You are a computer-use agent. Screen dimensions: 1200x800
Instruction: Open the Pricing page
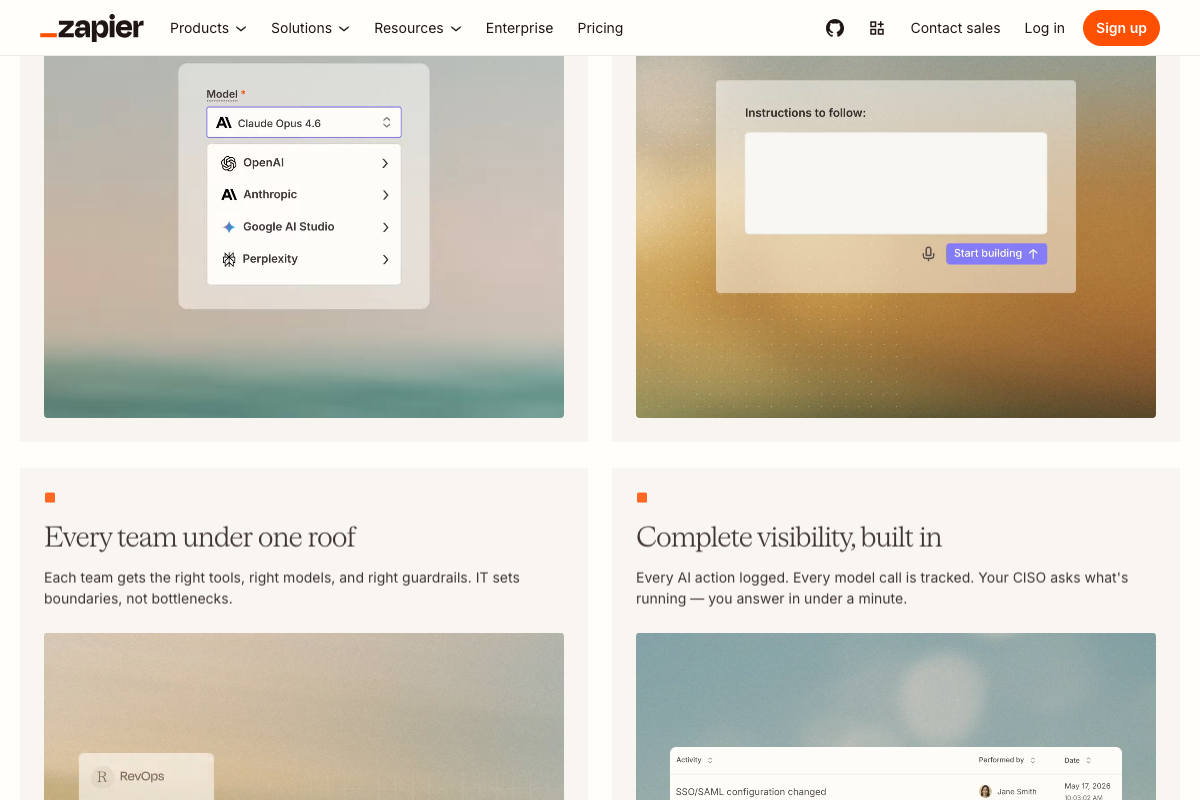pyautogui.click(x=600, y=28)
